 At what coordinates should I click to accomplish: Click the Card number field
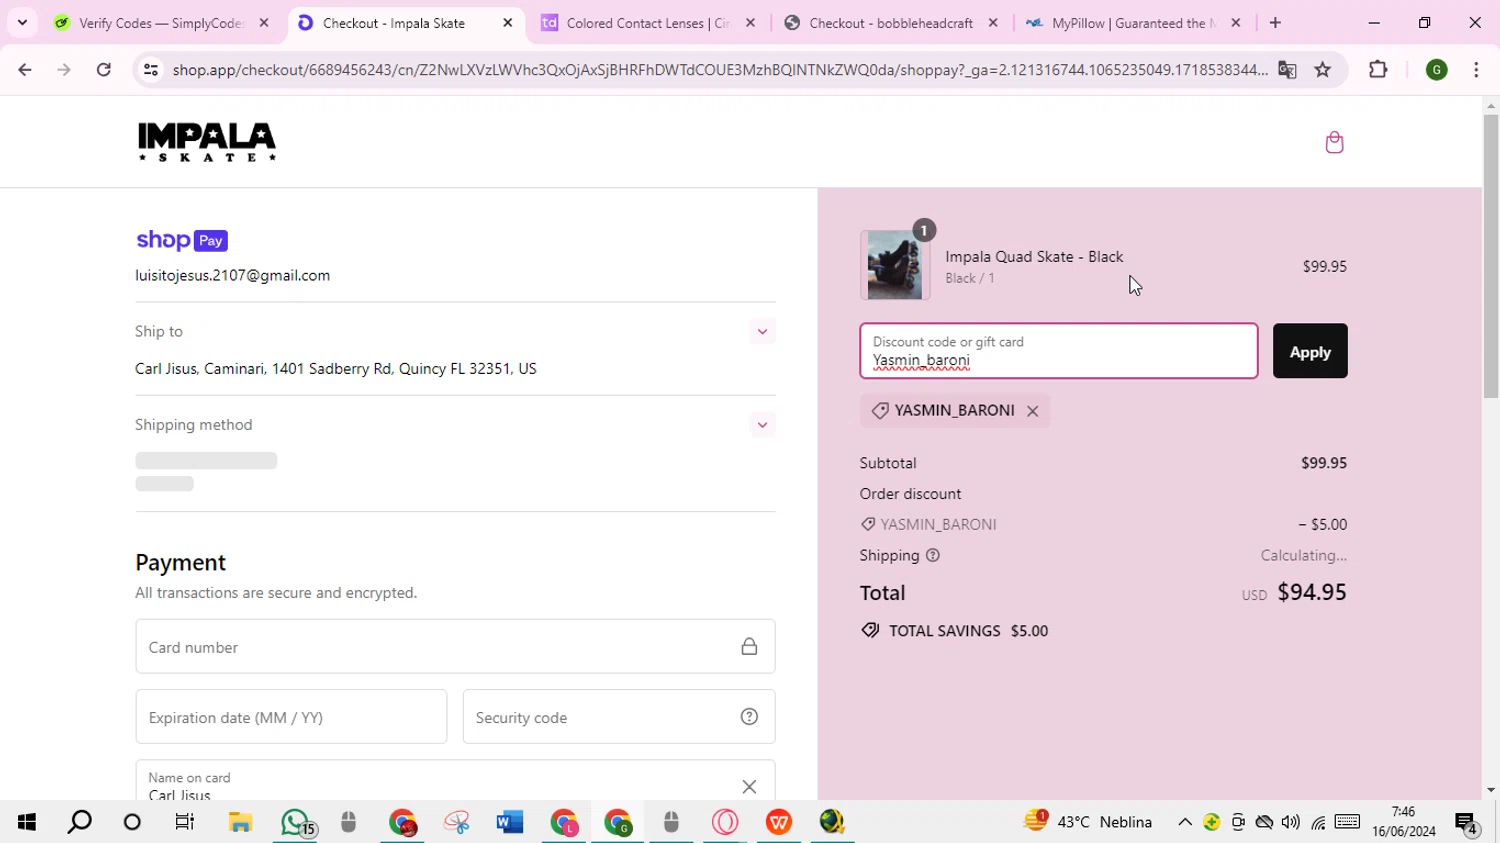click(455, 647)
